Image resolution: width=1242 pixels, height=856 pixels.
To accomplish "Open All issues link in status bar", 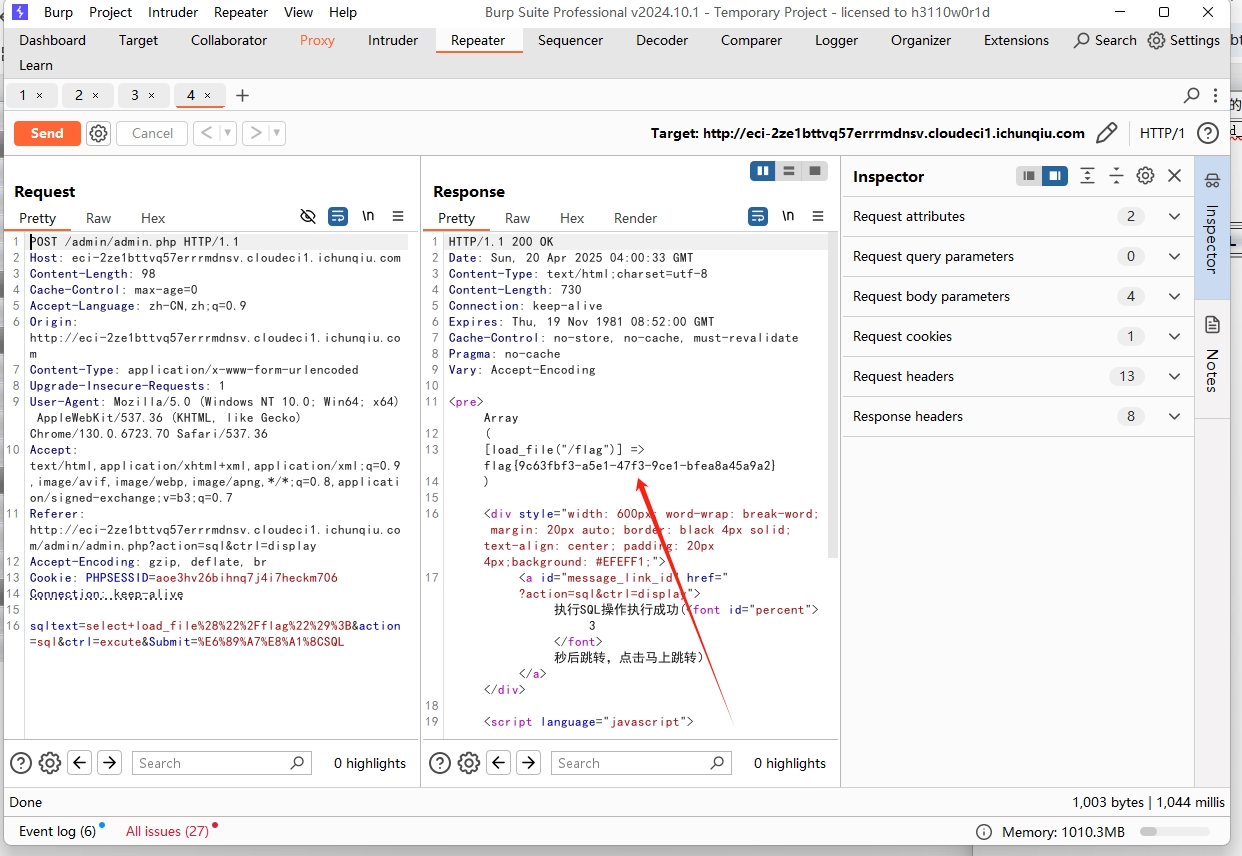I will pyautogui.click(x=167, y=831).
